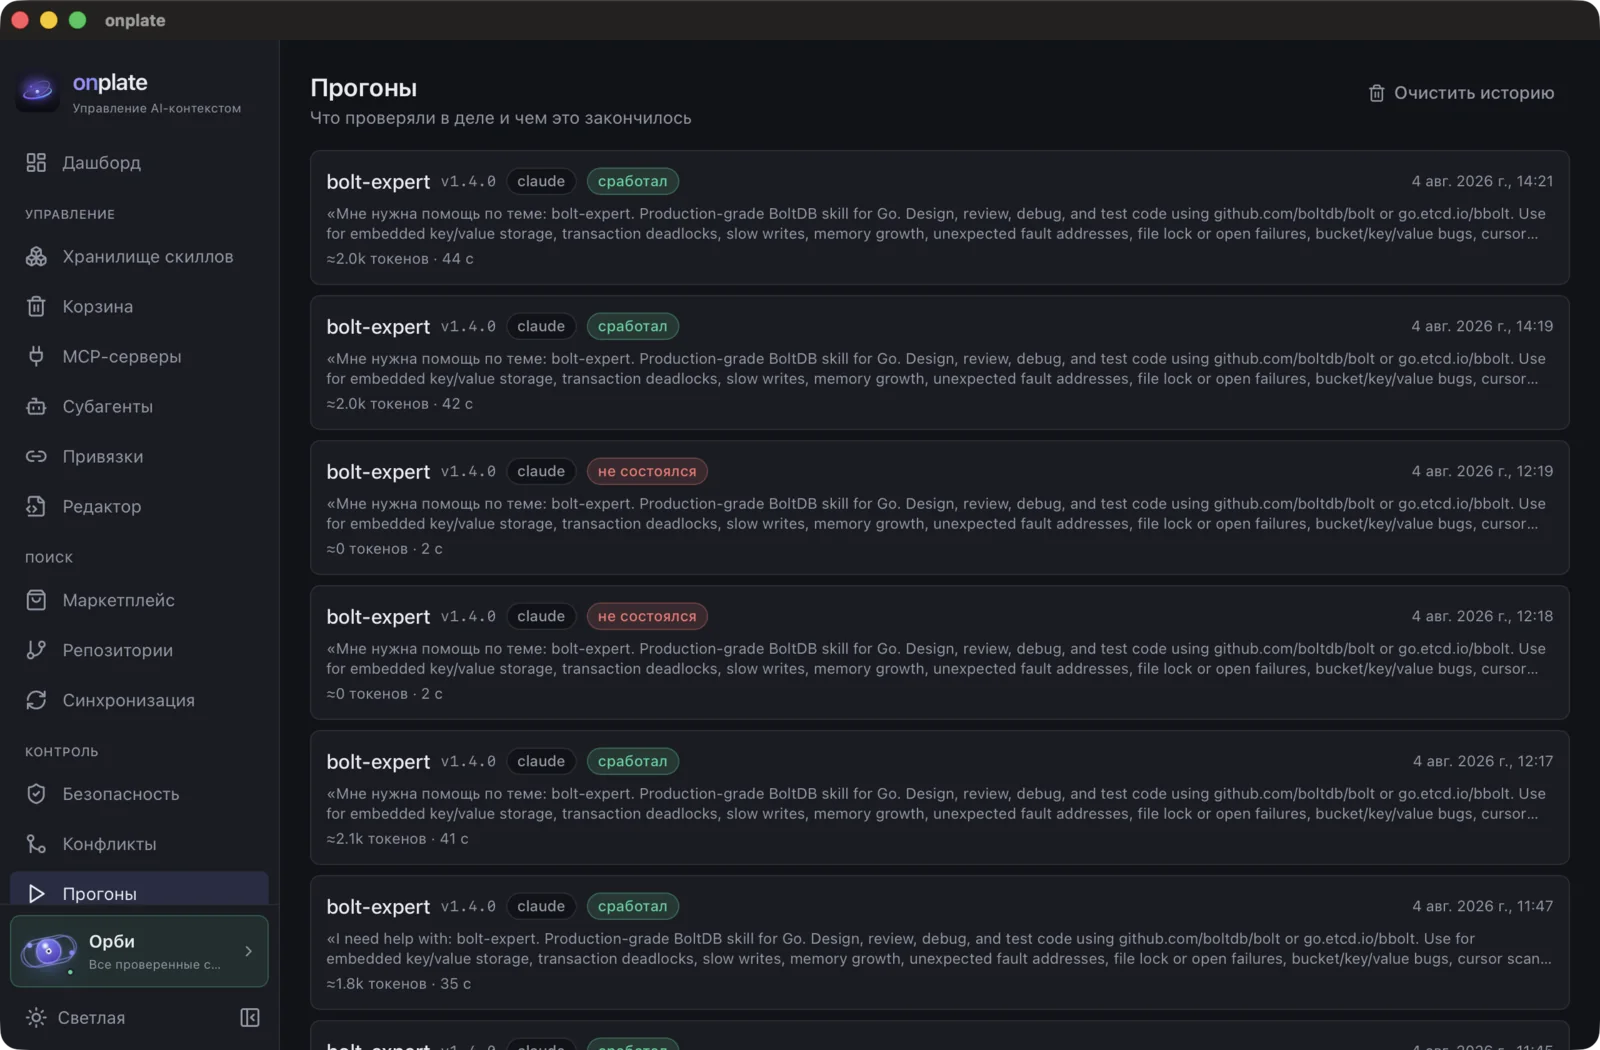Select Маркетплейс in sidebar

click(139, 601)
